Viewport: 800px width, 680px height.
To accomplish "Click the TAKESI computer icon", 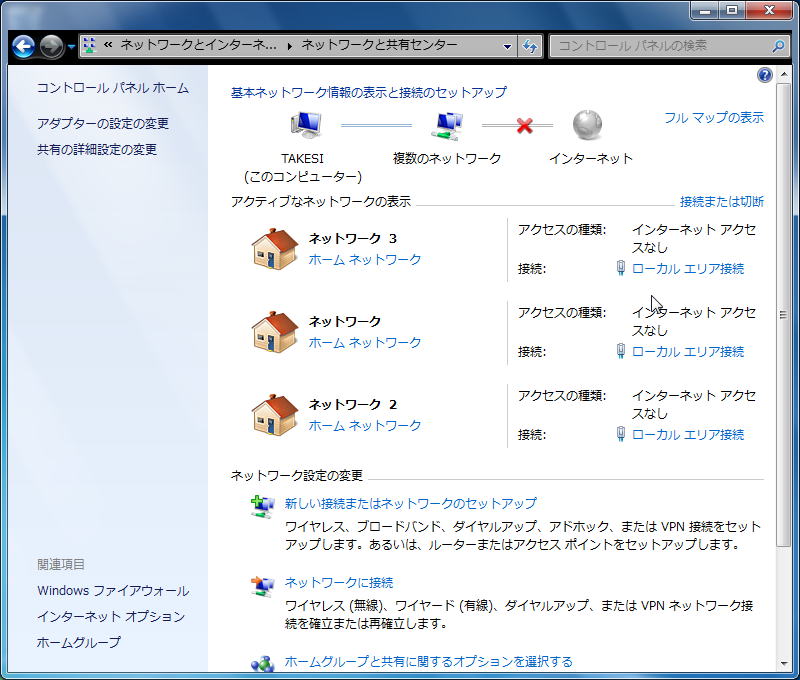I will coord(306,125).
